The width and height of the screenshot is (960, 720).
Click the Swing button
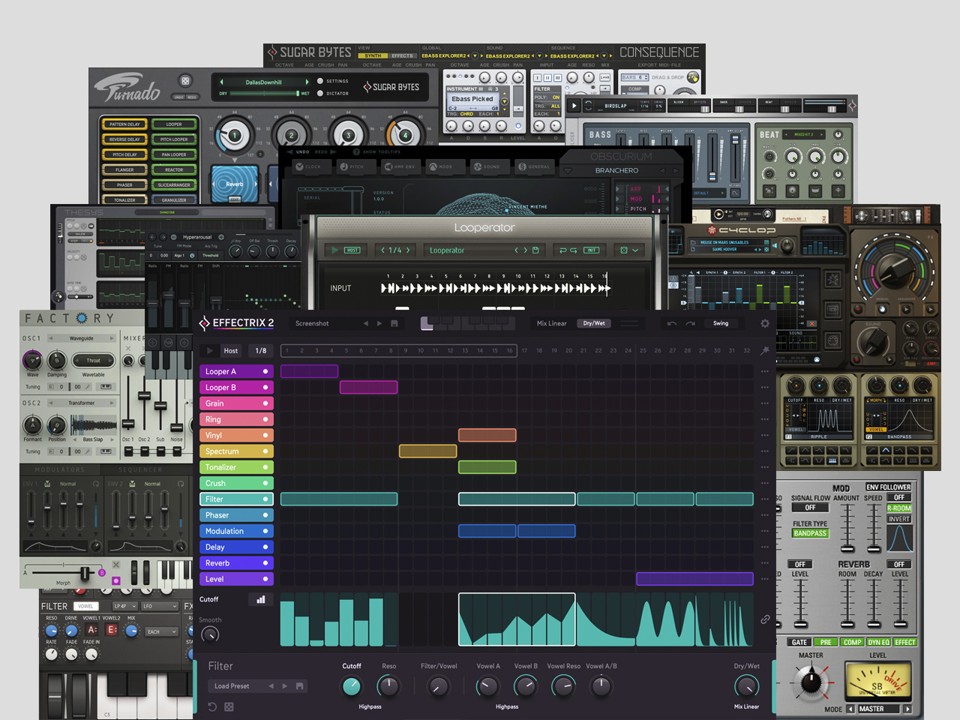click(x=721, y=323)
